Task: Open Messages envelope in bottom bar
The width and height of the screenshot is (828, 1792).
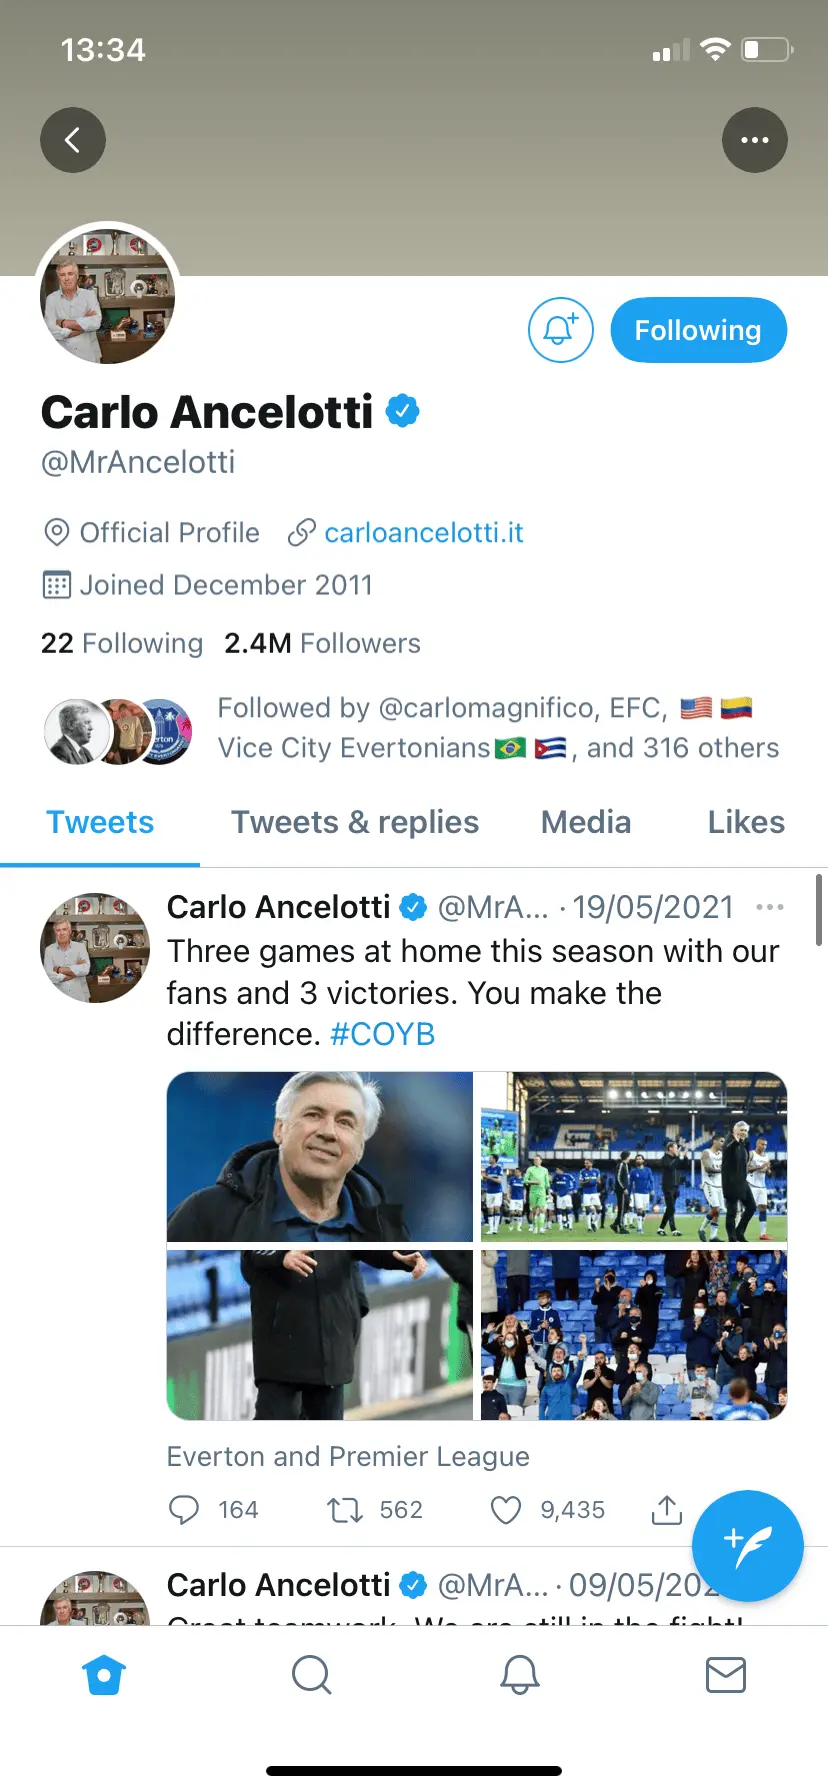Action: point(725,1674)
